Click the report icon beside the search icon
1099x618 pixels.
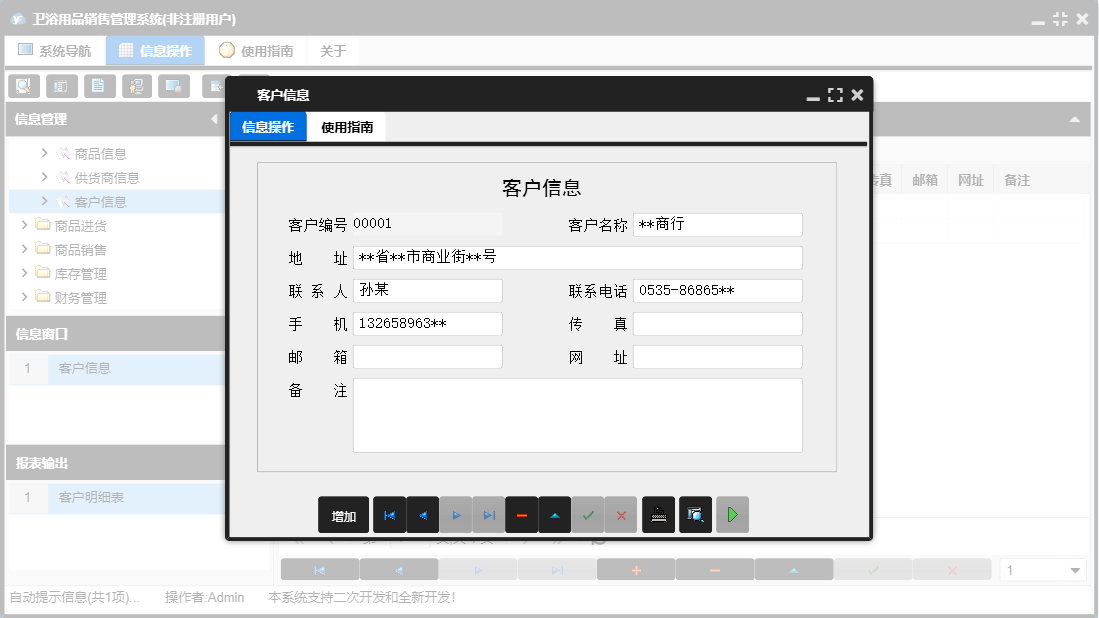tap(61, 86)
